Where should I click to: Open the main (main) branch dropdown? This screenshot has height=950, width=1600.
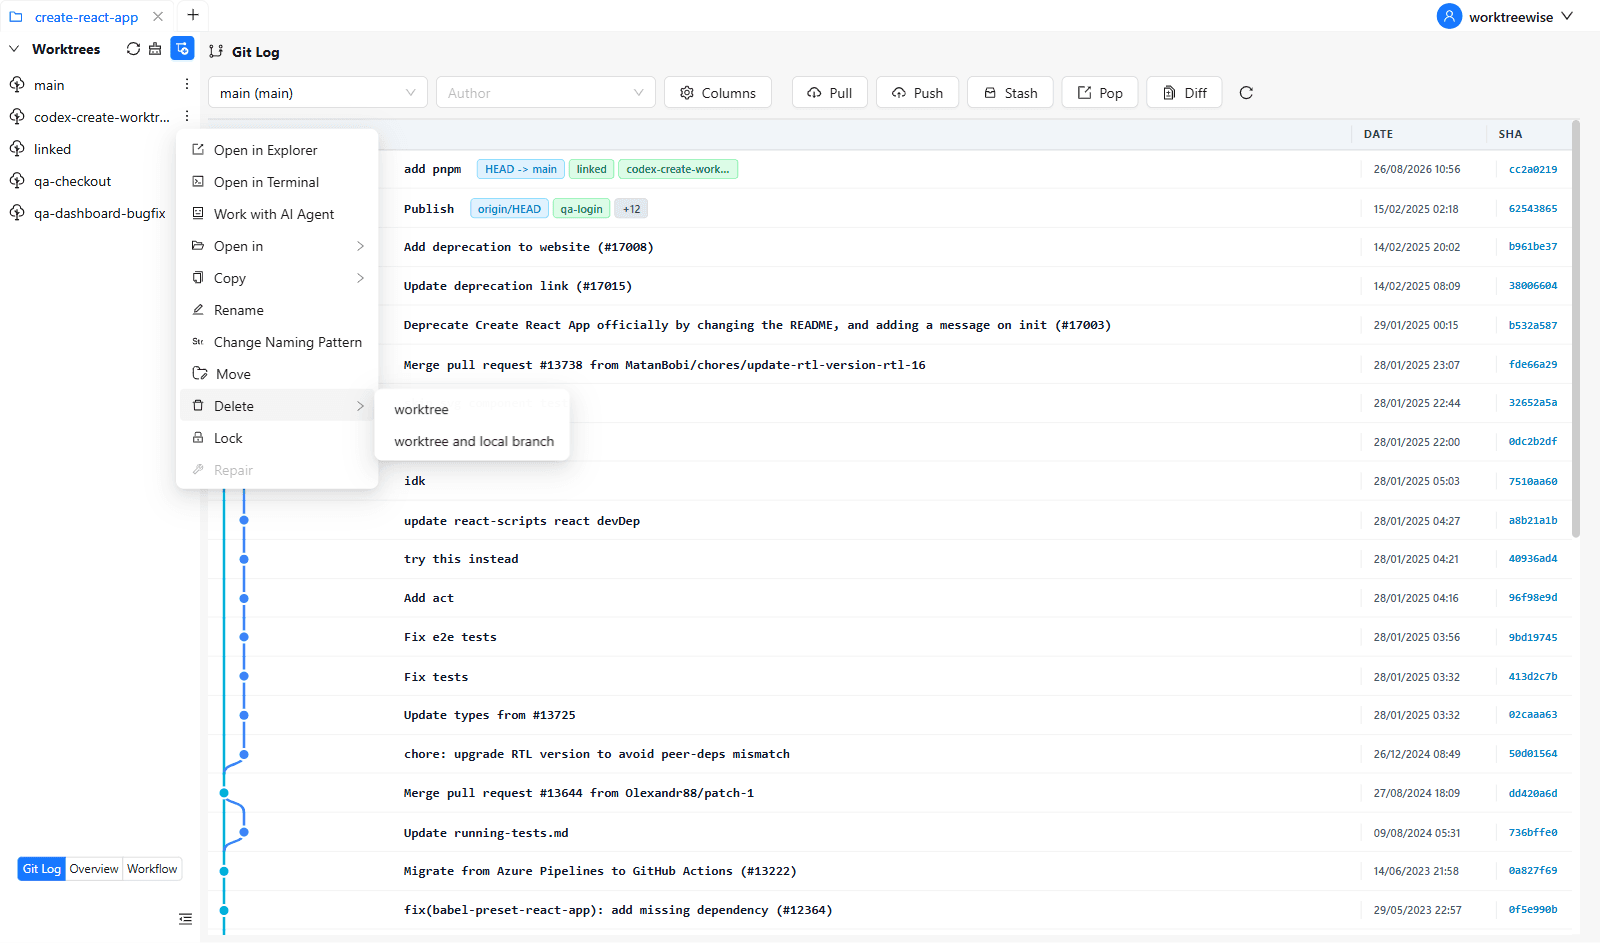318,93
